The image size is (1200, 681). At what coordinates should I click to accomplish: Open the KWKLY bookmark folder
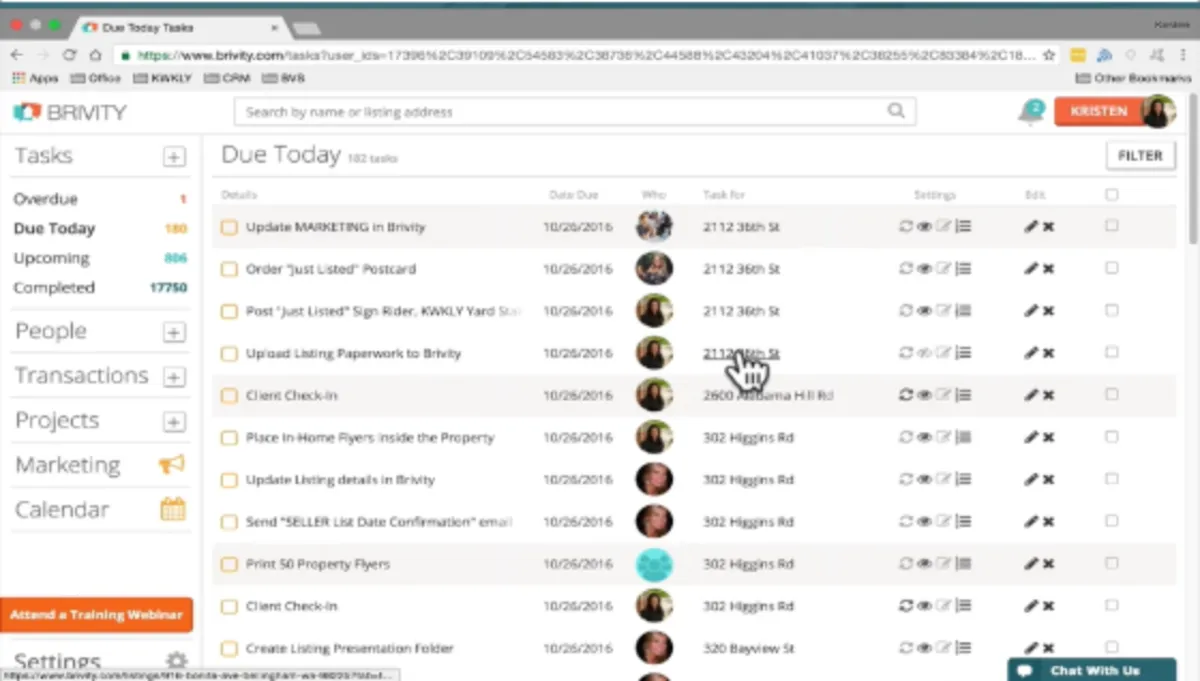click(162, 78)
